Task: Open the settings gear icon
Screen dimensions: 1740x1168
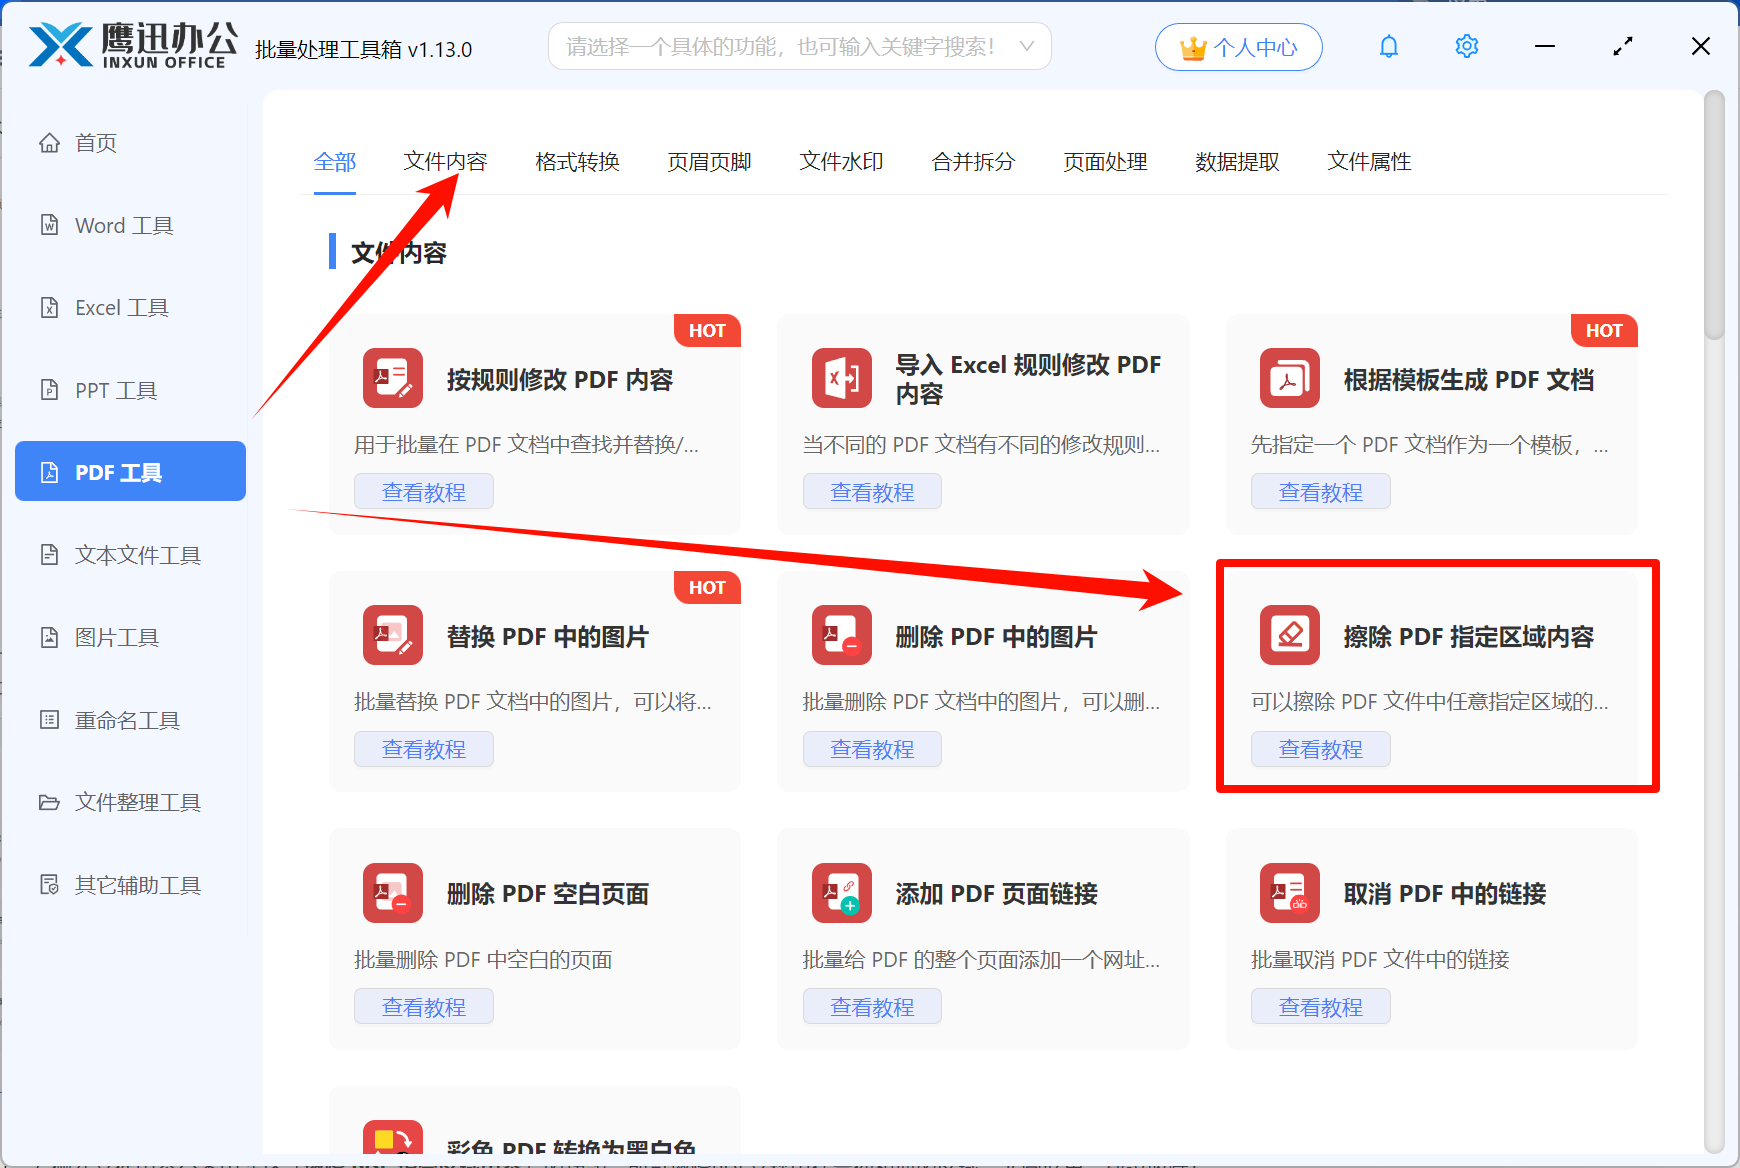Action: tap(1466, 46)
